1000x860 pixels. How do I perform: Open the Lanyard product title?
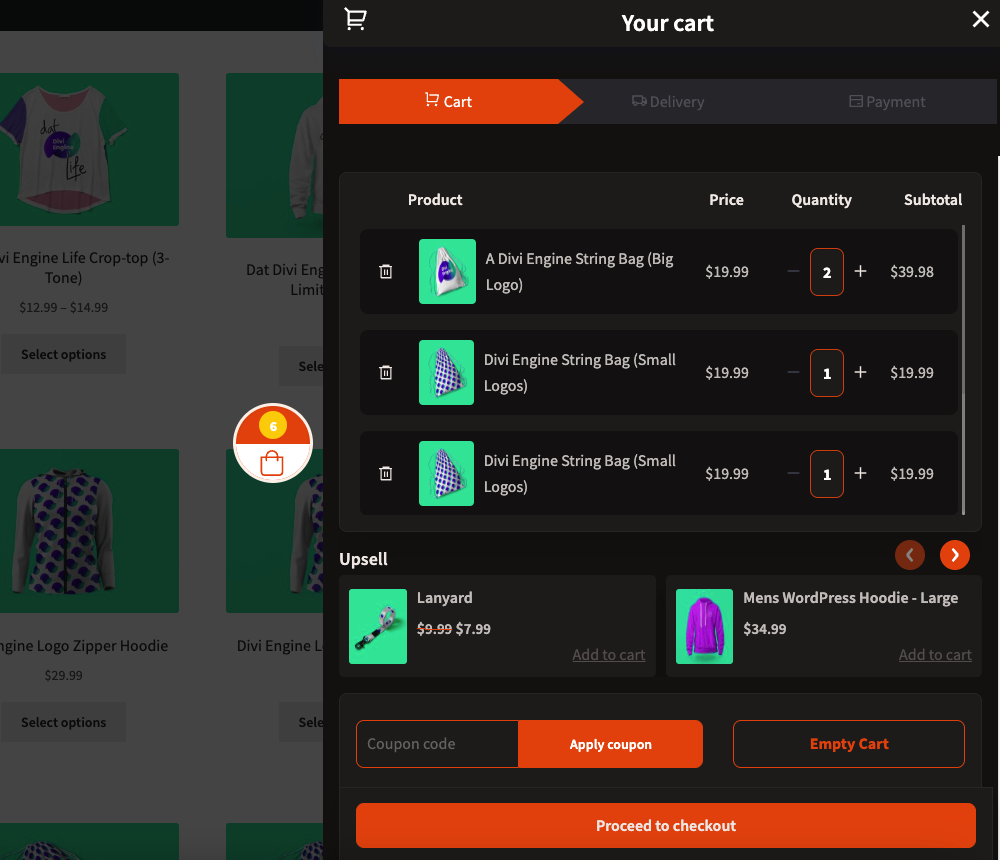click(445, 598)
